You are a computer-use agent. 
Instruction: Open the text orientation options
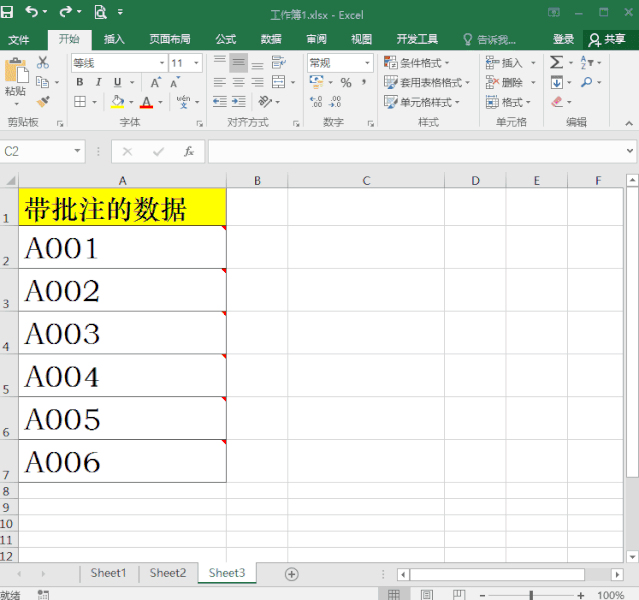click(265, 101)
